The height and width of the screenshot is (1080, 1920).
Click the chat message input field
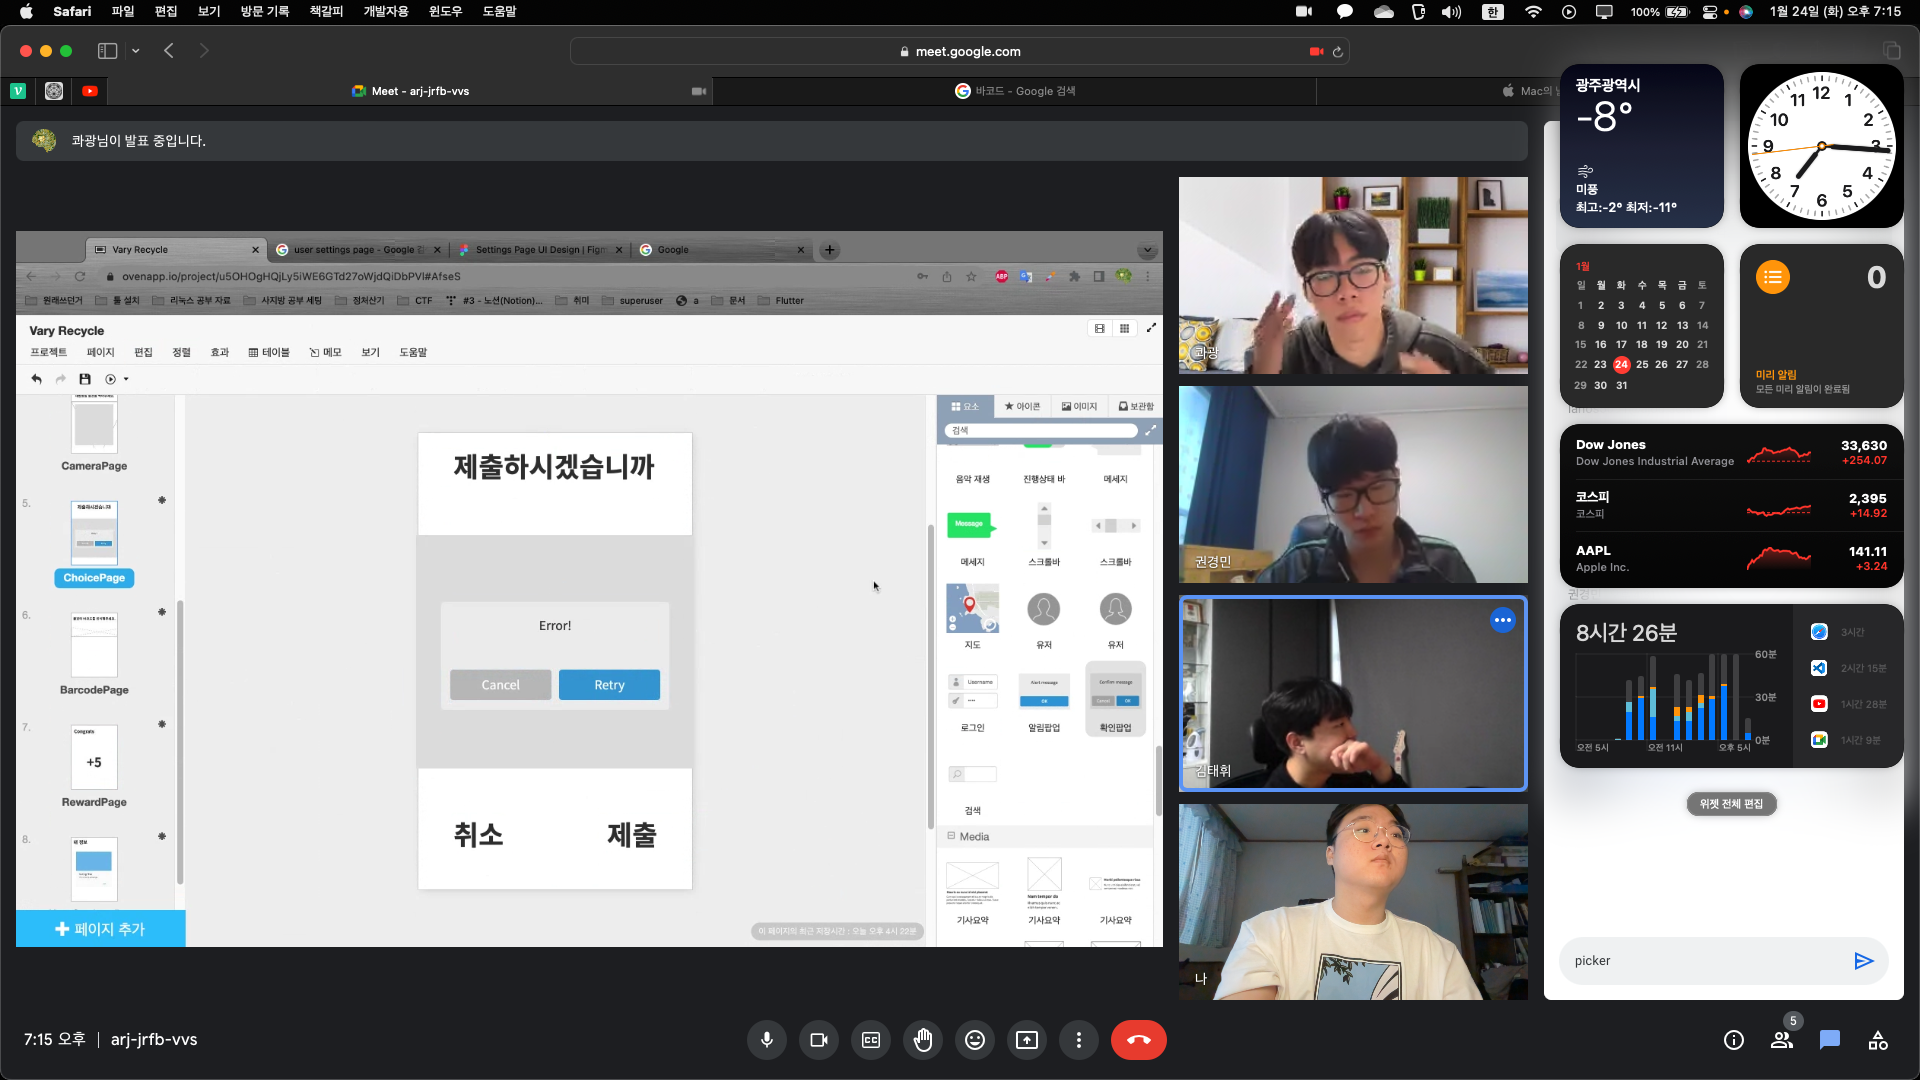click(x=1700, y=961)
